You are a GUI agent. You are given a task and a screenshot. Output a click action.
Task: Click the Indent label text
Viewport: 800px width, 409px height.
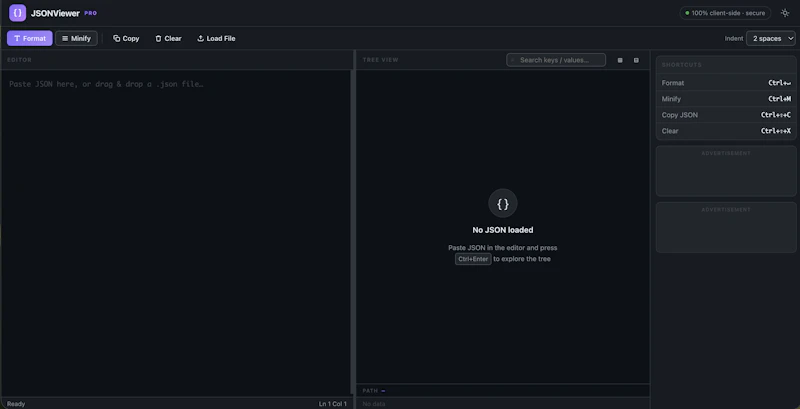734,38
